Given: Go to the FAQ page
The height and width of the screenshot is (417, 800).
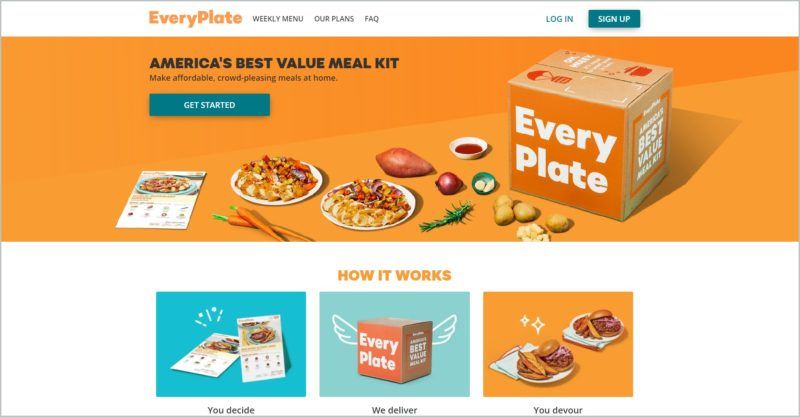Looking at the screenshot, I should 371,19.
